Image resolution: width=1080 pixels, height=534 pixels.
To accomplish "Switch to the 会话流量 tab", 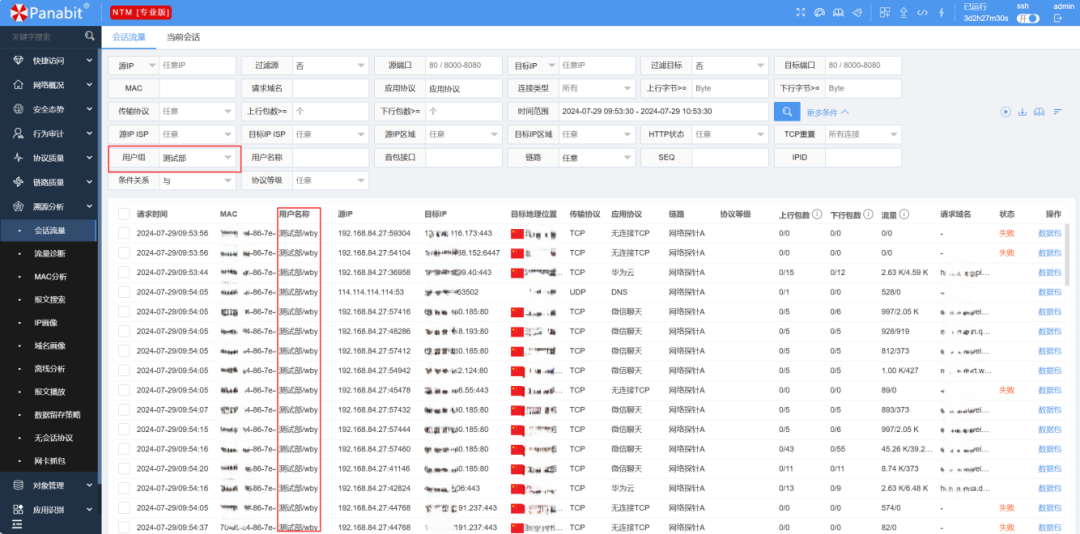I will [129, 37].
